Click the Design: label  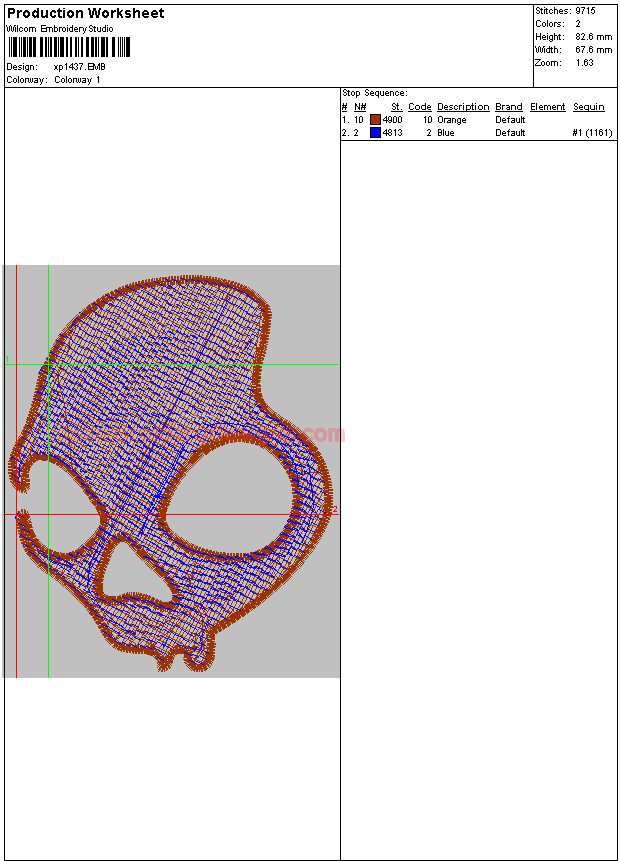pos(22,66)
